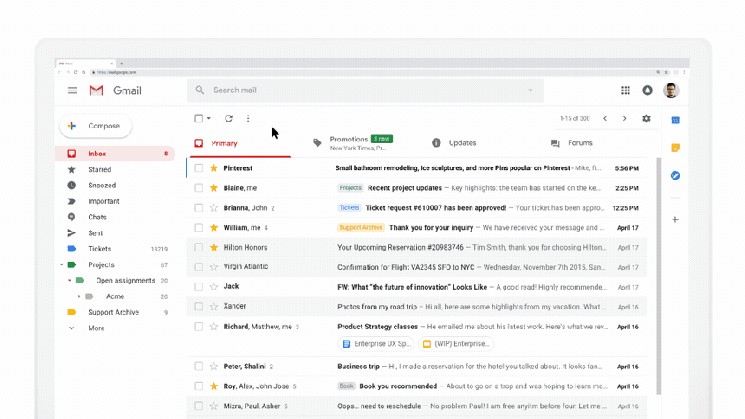Open Keep notes in side panel
This screenshot has width=745, height=419.
click(x=676, y=148)
